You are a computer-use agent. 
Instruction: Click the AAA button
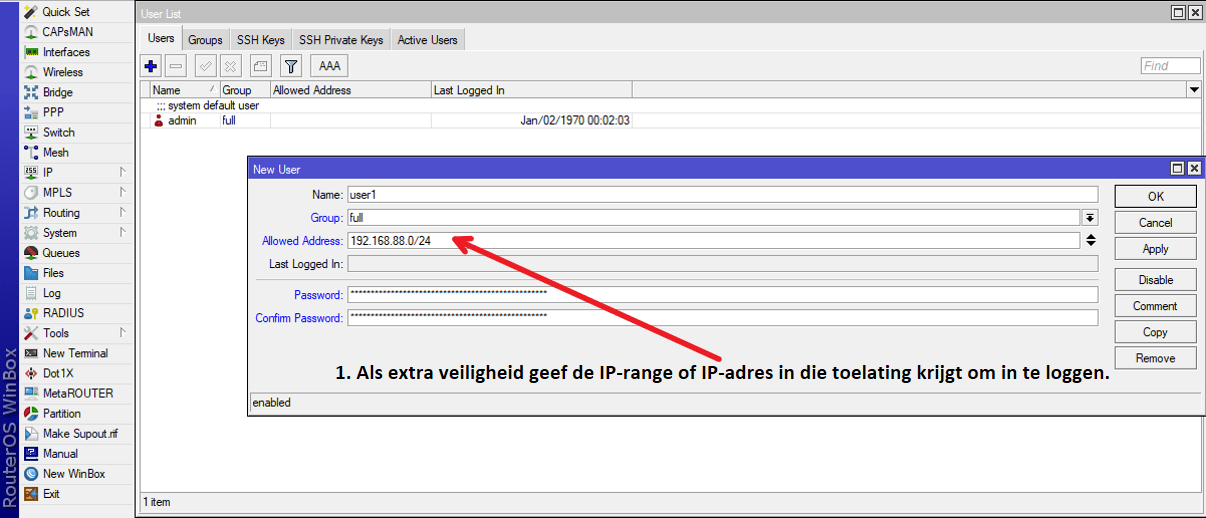329,66
